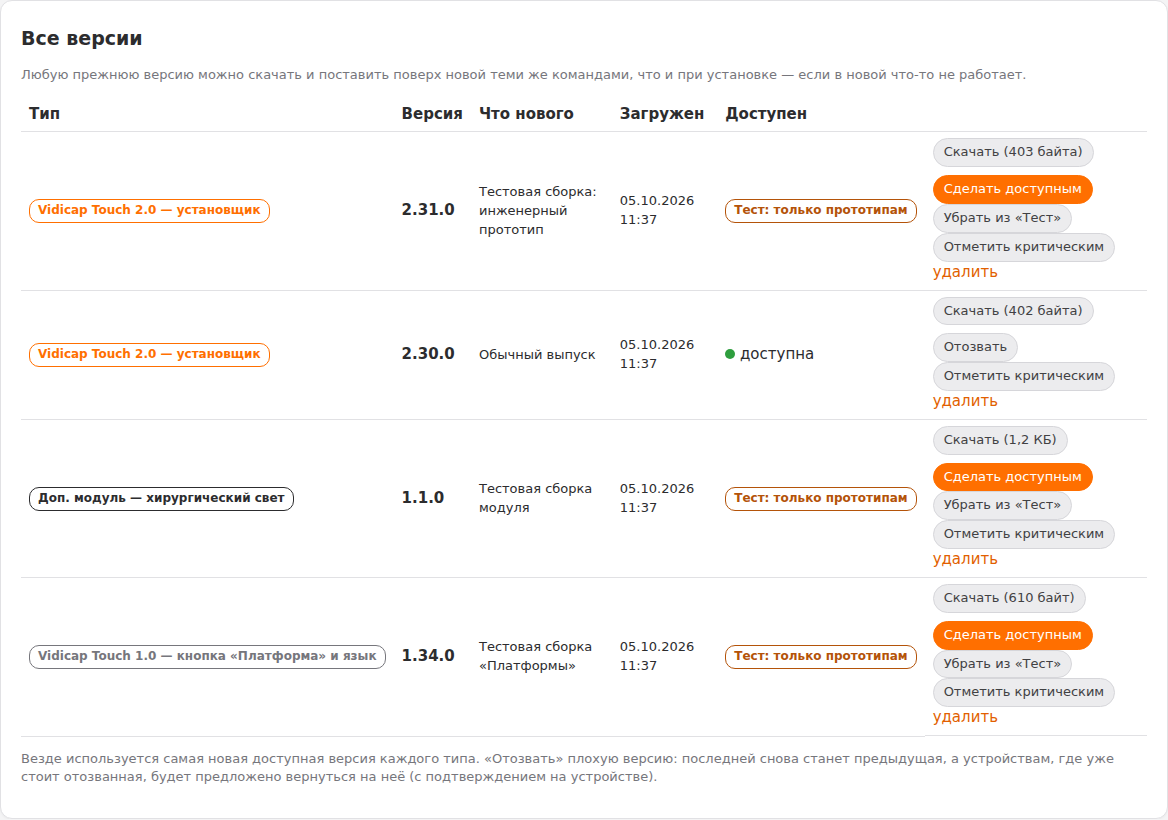Click the «Тест: только прототипам» badge in the 1.1.0 row

point(820,498)
